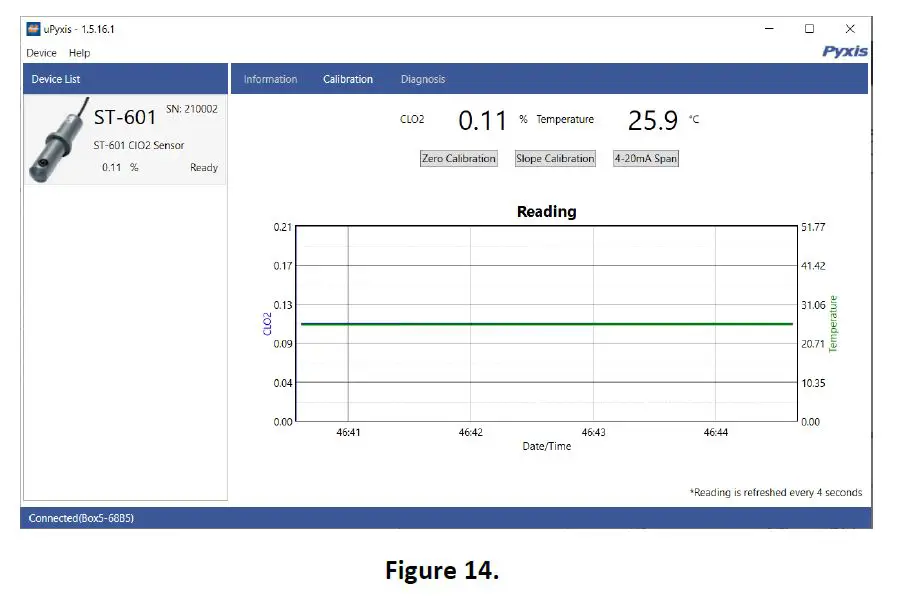Click the 46:41 time axis label
The image size is (910, 602).
click(348, 432)
